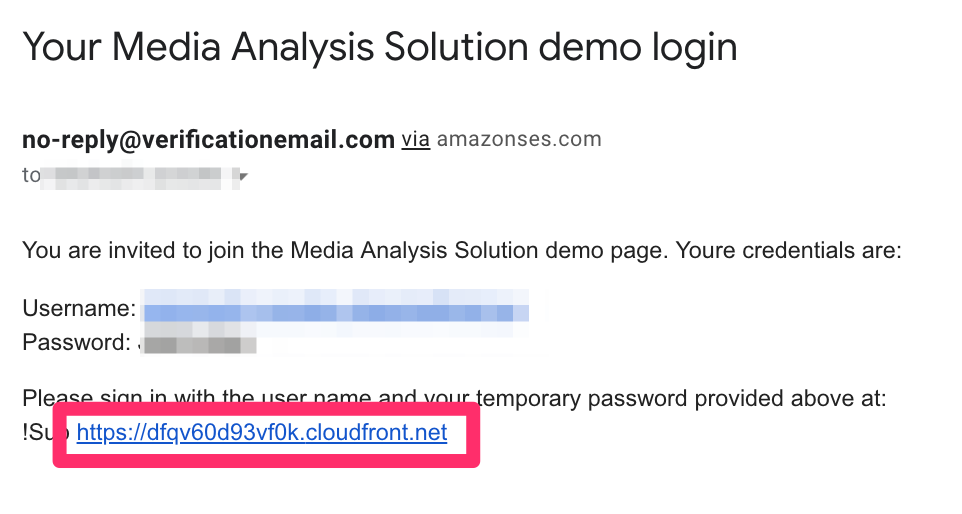The height and width of the screenshot is (514, 962).
Task: Click the "to" label under the sender
Action: [x=31, y=175]
